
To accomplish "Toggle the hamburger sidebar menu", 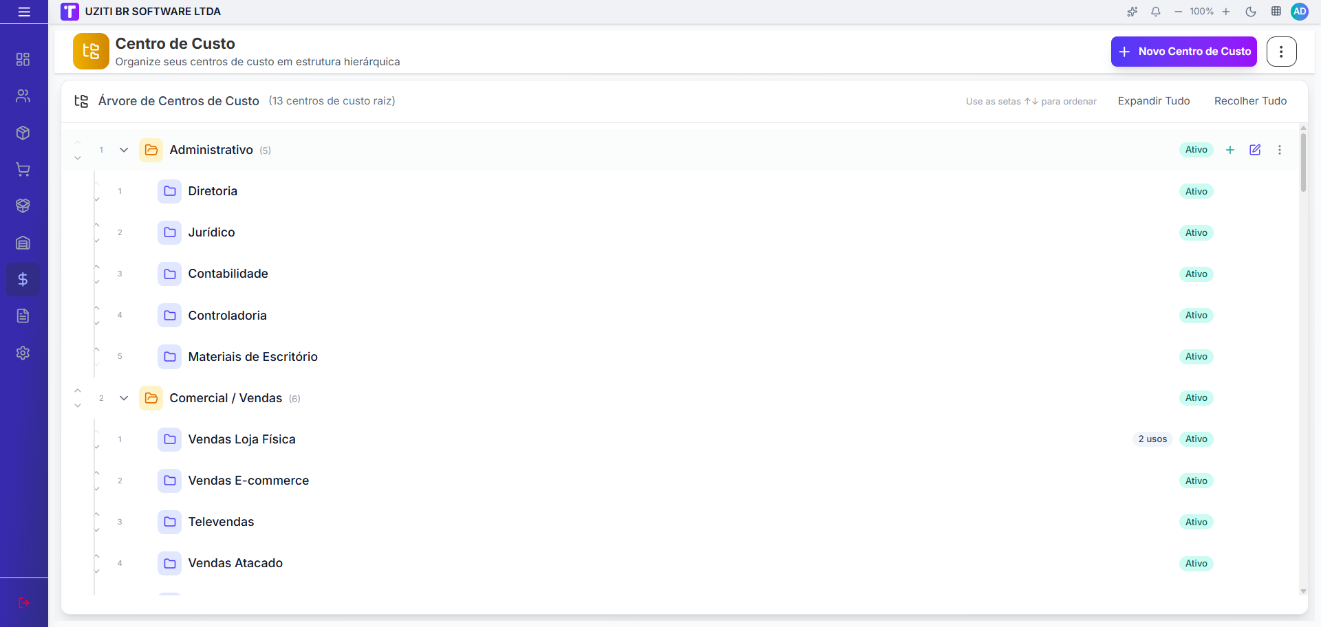I will (x=24, y=12).
